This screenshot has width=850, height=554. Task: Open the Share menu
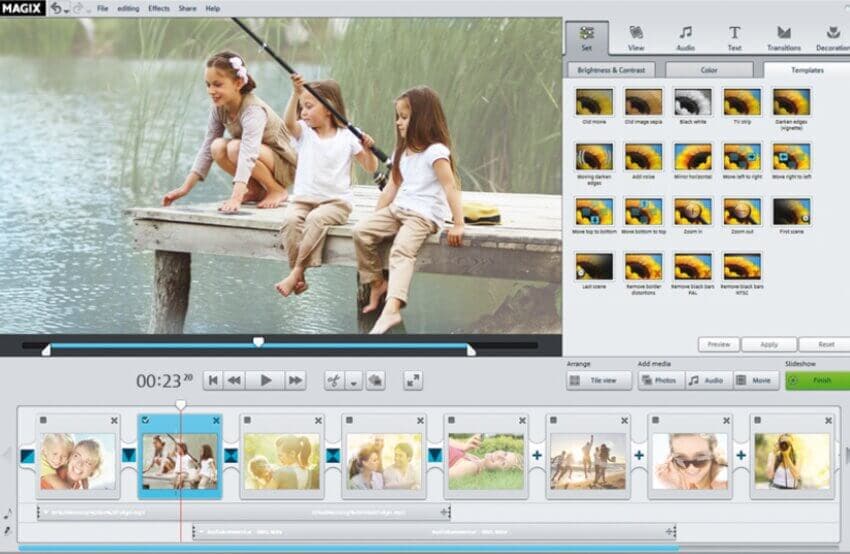[x=188, y=9]
